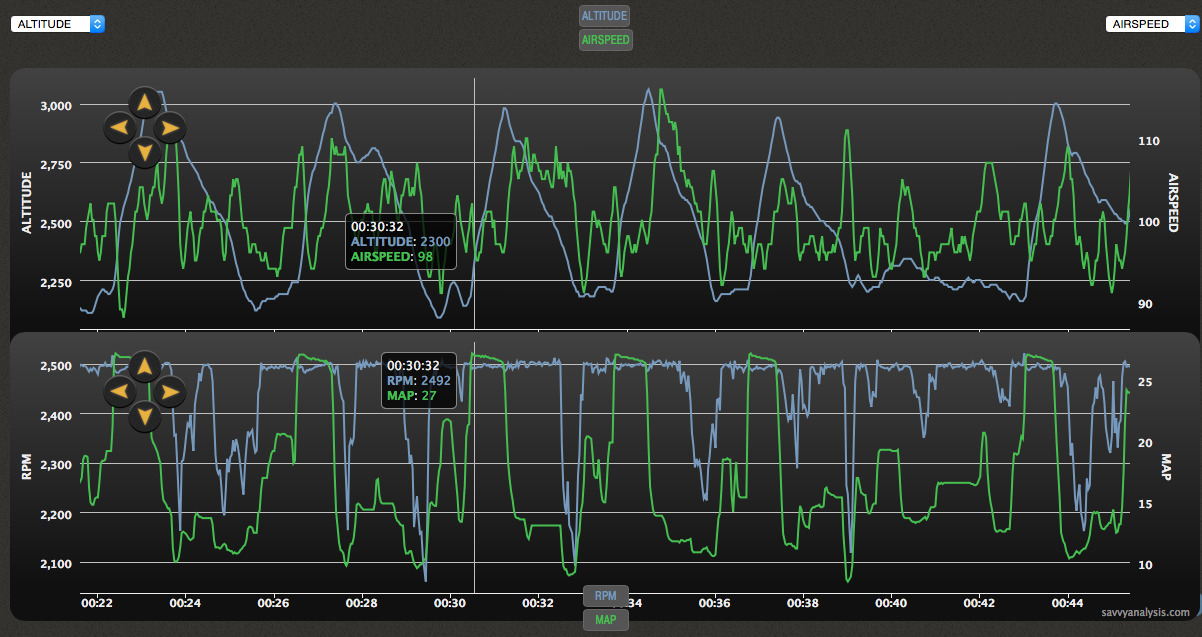The image size is (1202, 637).
Task: Click the RPM vertical axis title
Action: point(27,465)
